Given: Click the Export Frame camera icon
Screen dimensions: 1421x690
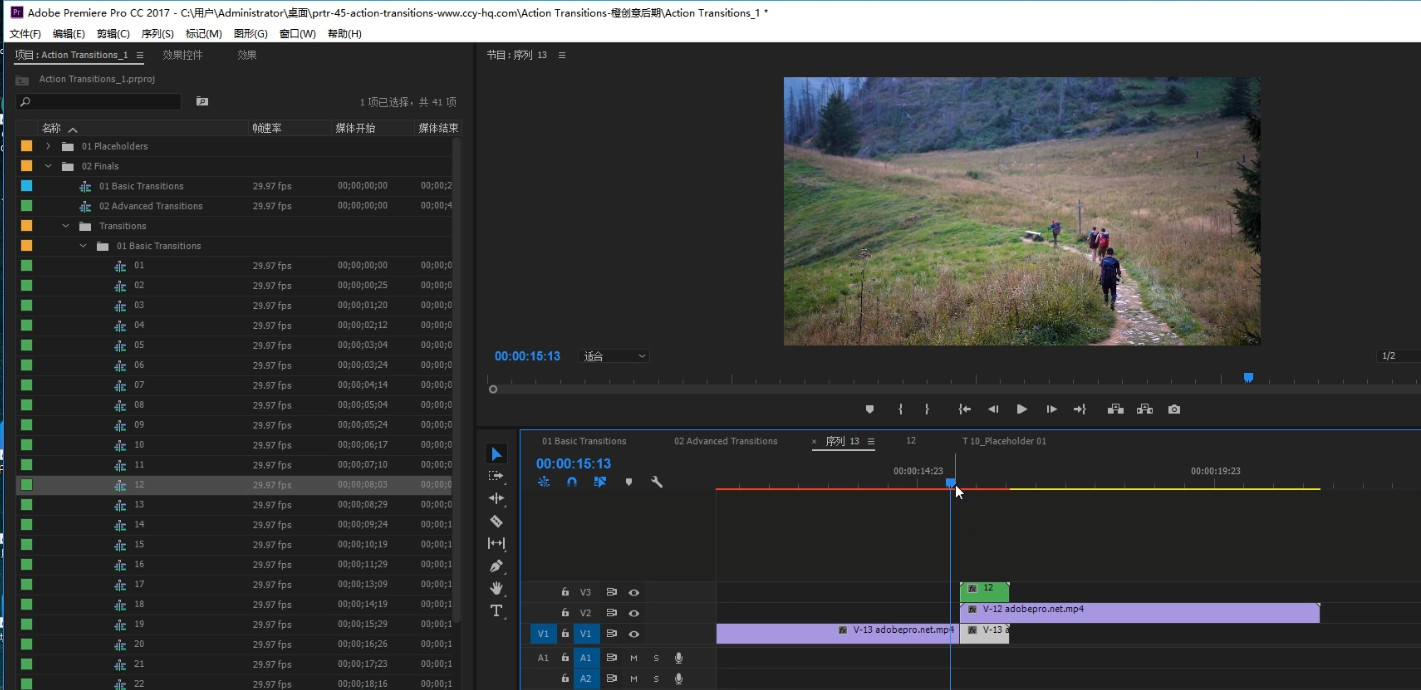Looking at the screenshot, I should pyautogui.click(x=1174, y=409).
